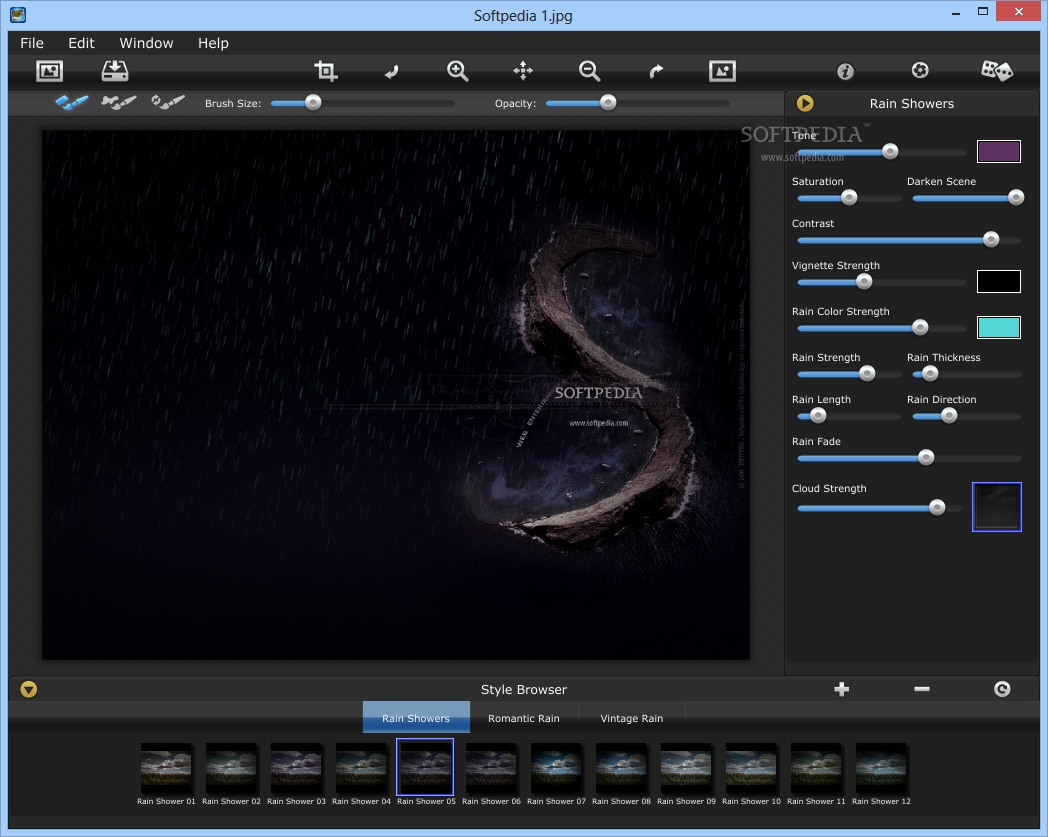Switch to Romantic Rain tab
The width and height of the screenshot is (1048, 837).
[x=524, y=718]
